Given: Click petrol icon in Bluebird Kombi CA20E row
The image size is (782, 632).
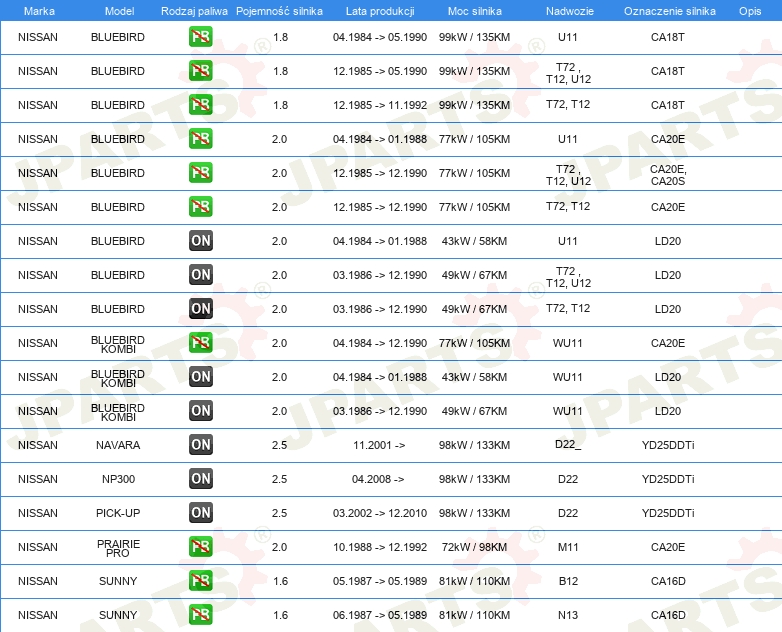Looking at the screenshot, I should coord(200,342).
